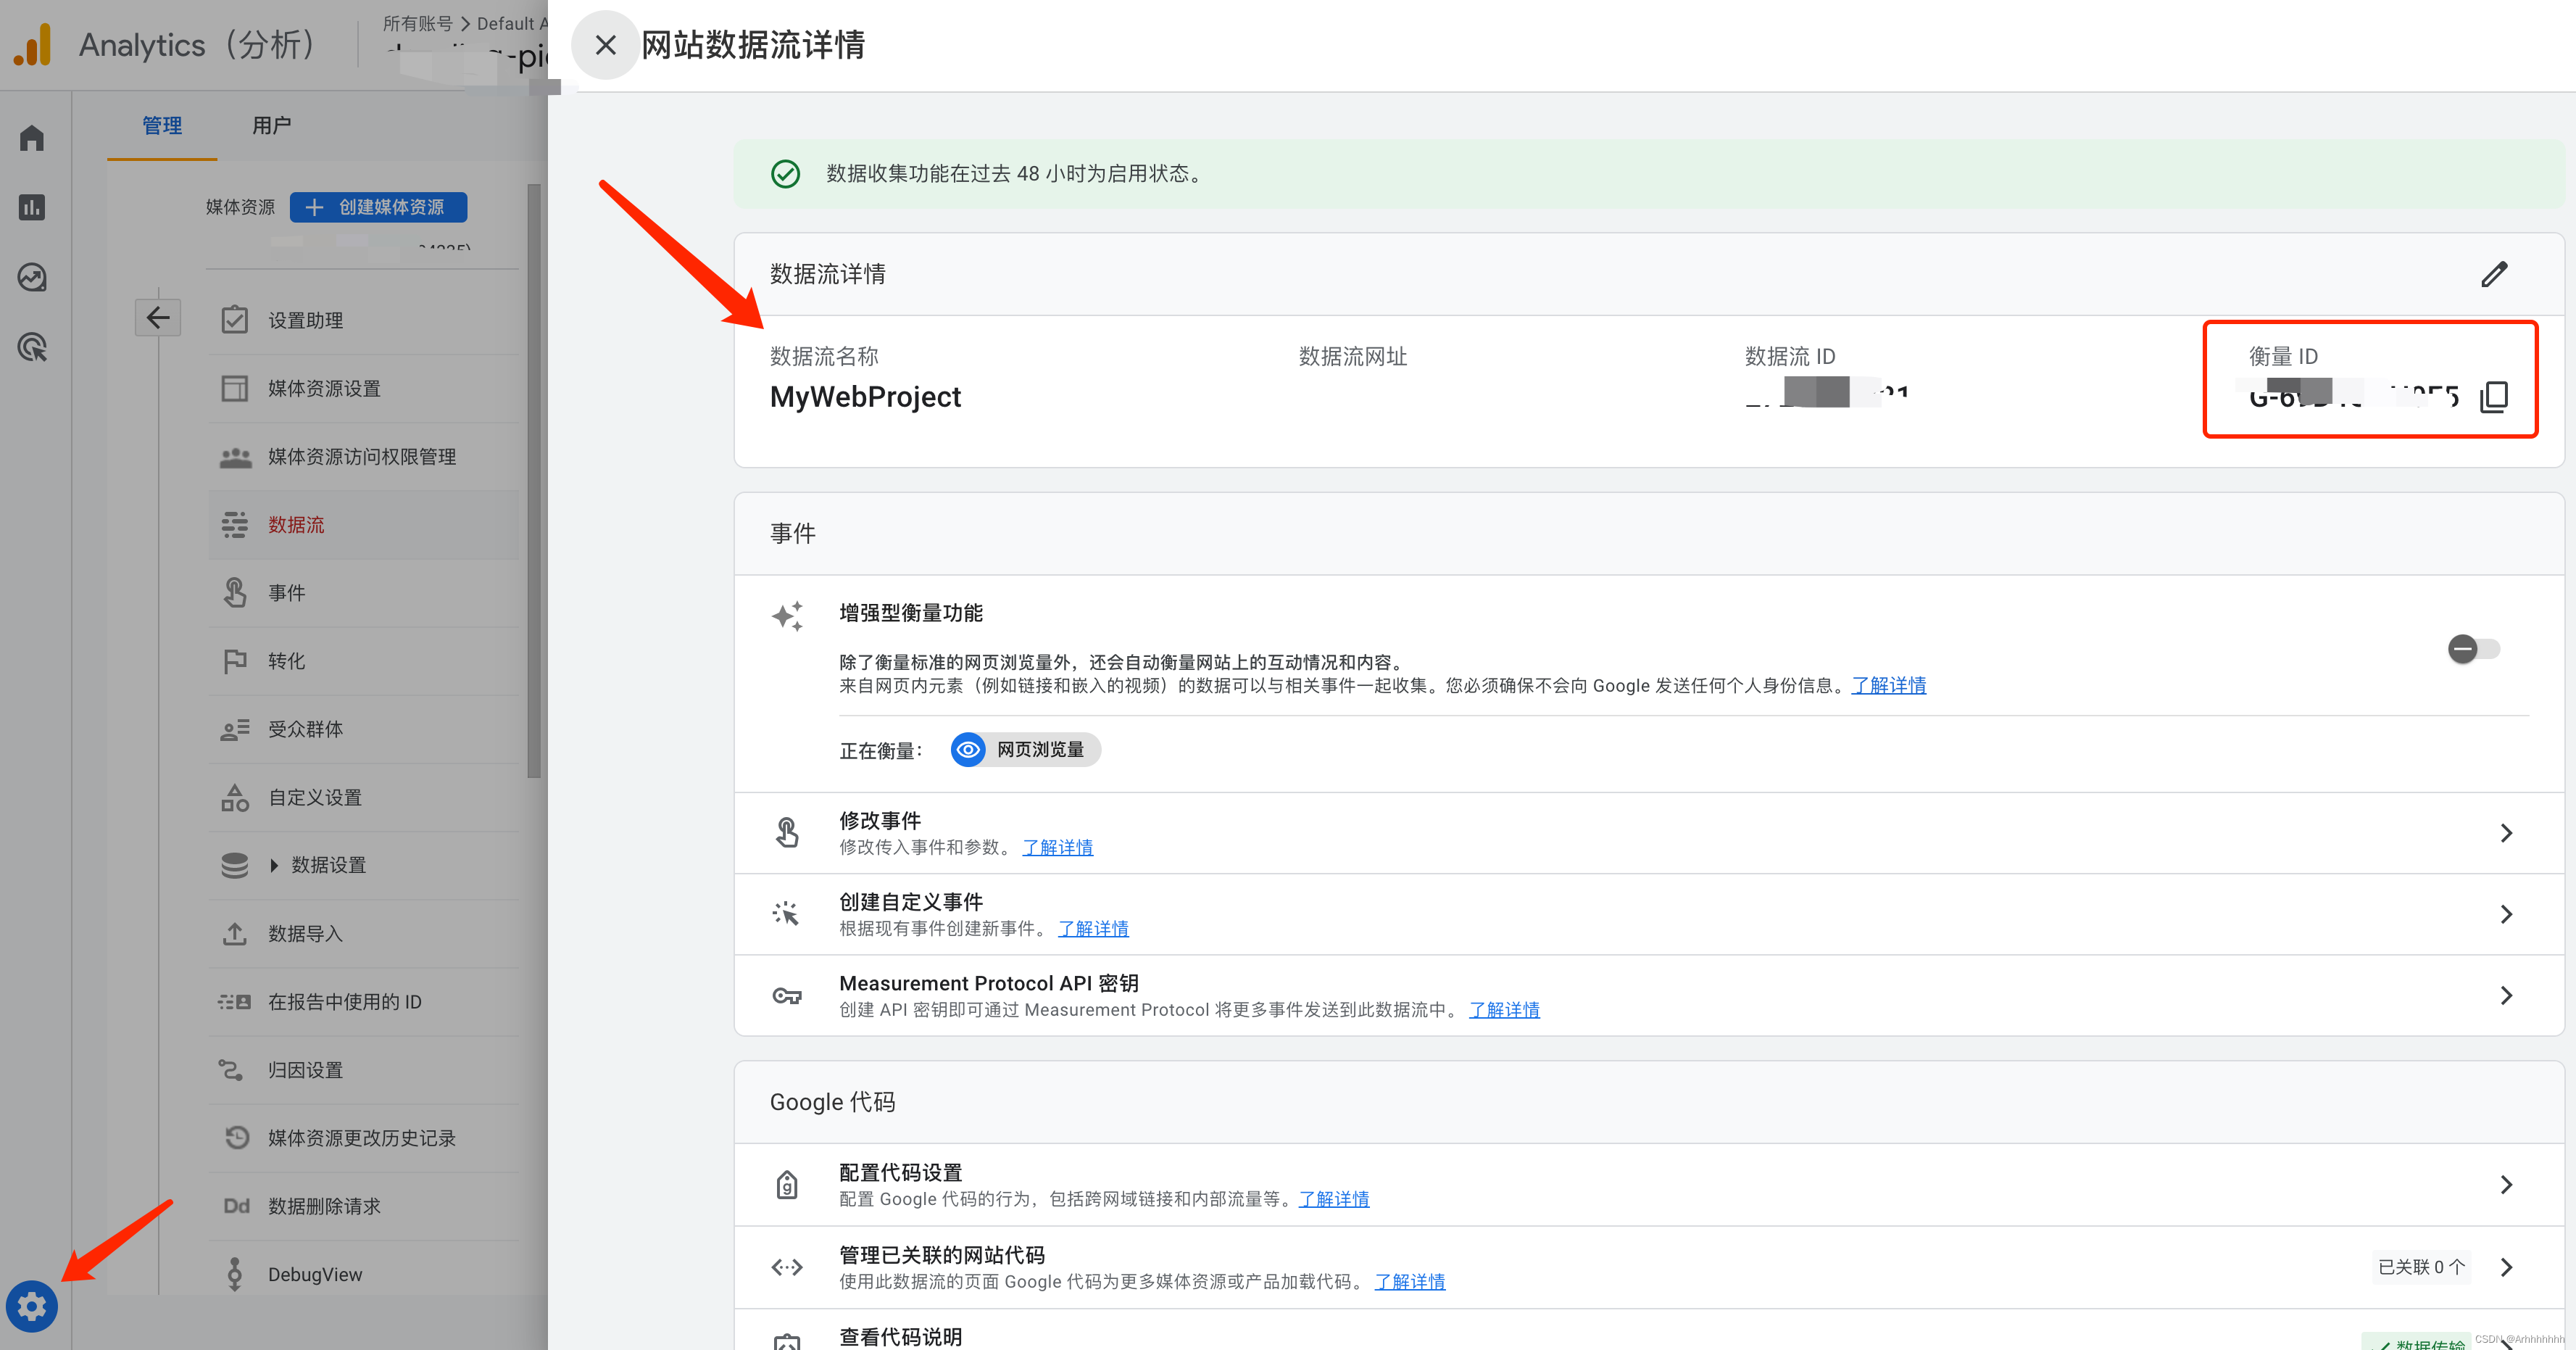Image resolution: width=2576 pixels, height=1350 pixels.
Task: Expand the 数据设置 triangle
Action: [x=274, y=865]
